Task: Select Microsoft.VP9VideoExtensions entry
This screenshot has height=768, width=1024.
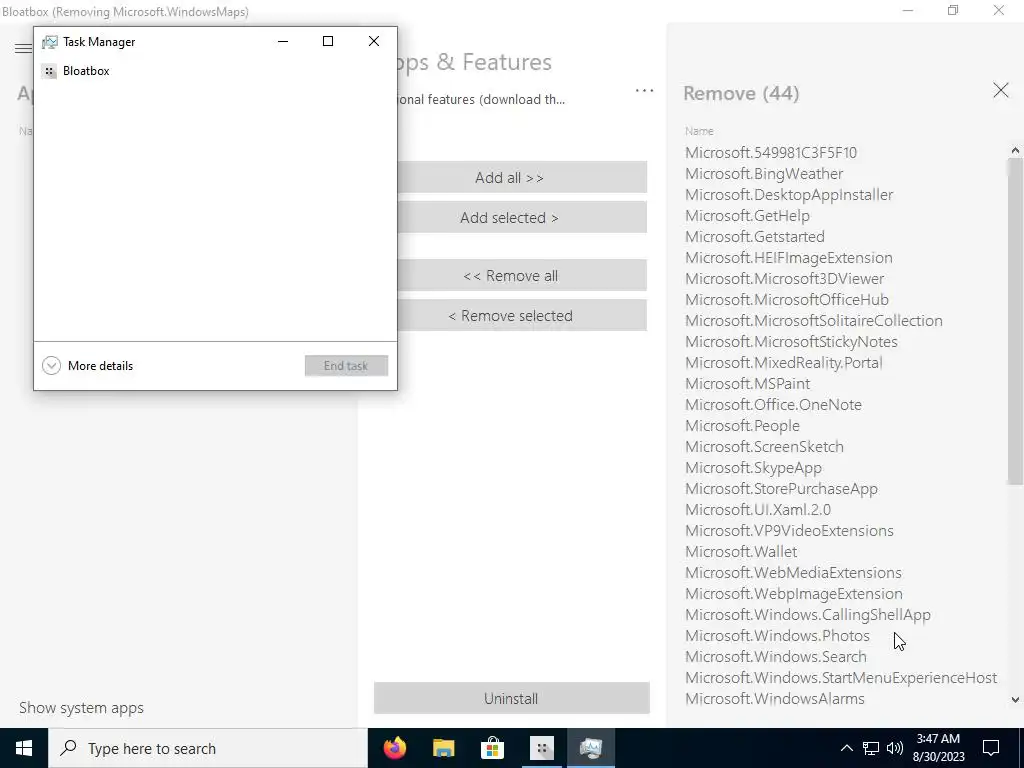Action: click(x=790, y=530)
